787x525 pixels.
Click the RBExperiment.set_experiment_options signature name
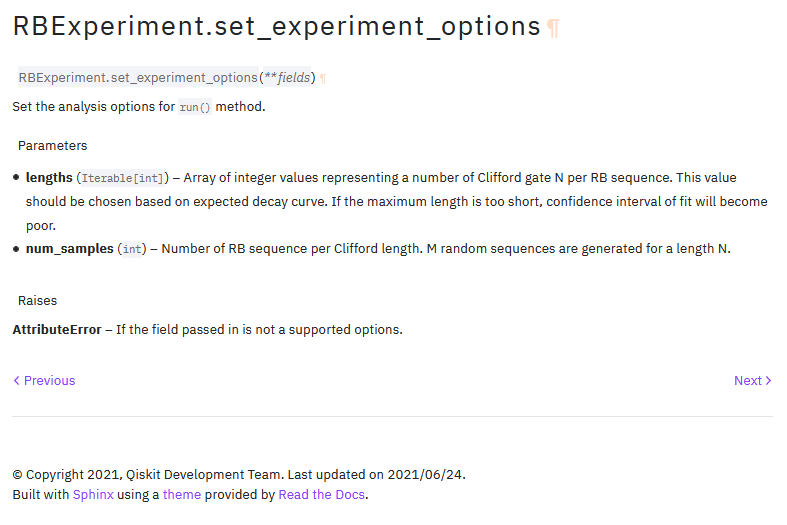[x=138, y=77]
